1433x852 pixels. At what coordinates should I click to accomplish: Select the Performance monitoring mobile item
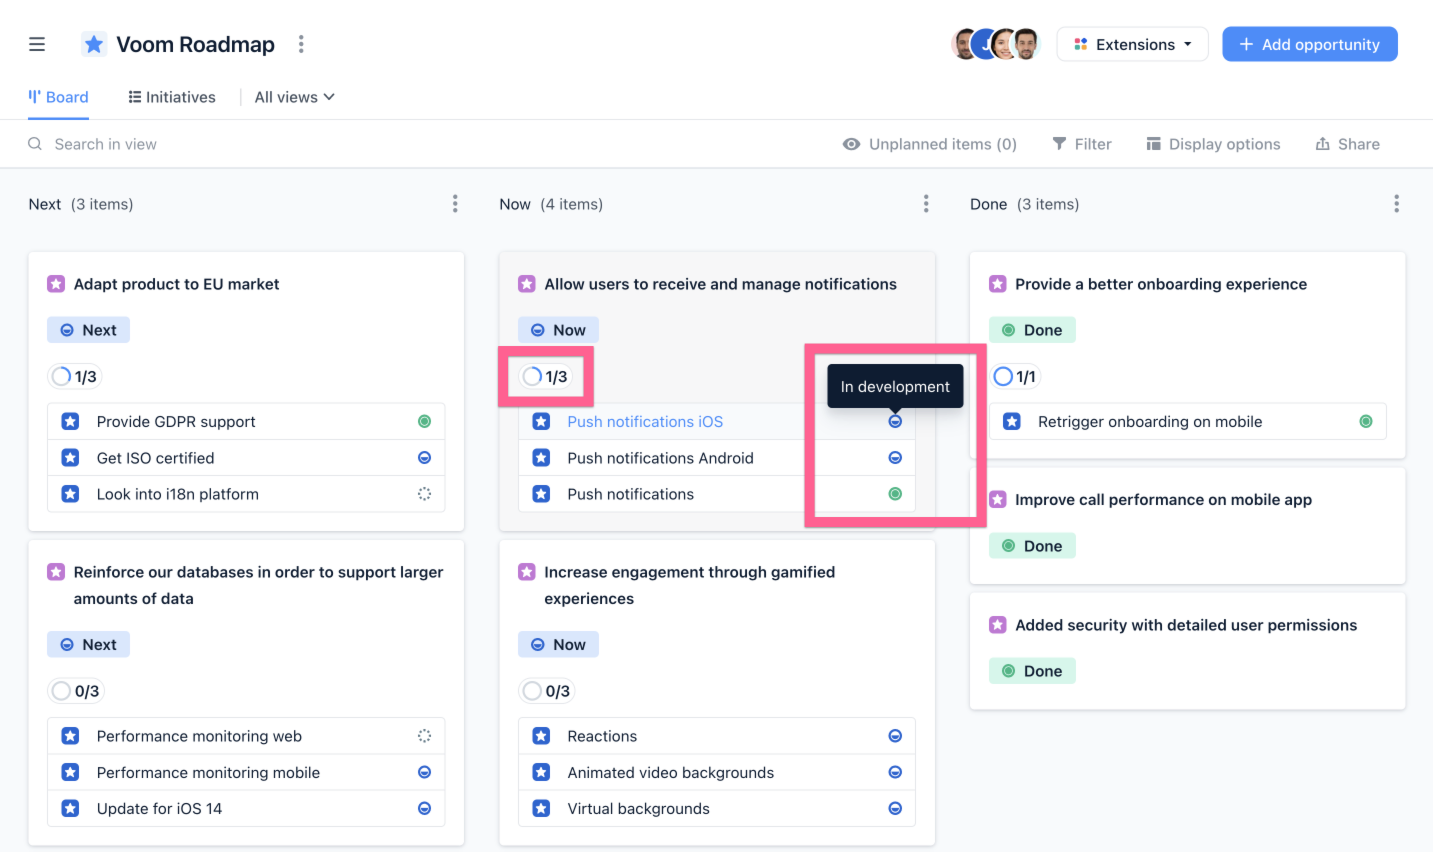click(208, 772)
